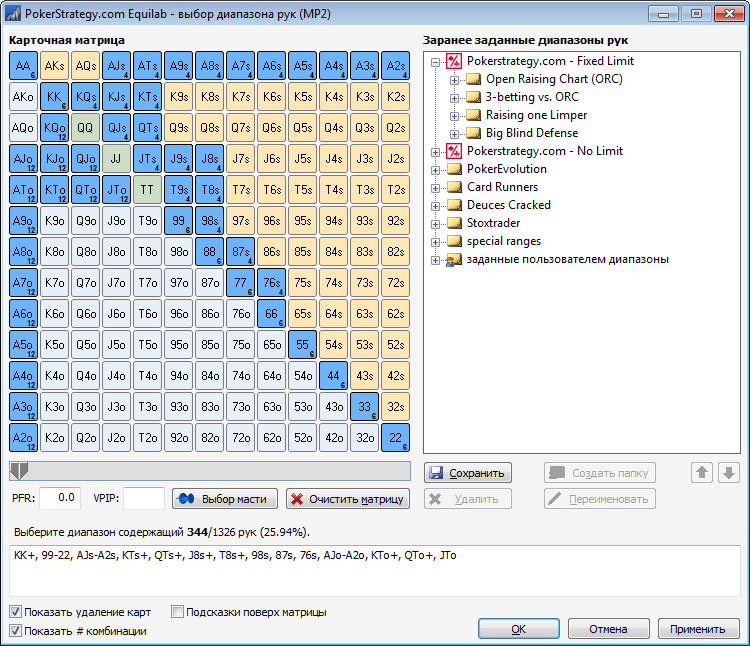The width and height of the screenshot is (750, 646).
Task: Click the 3-betting vs. ORC folder icon
Action: (473, 97)
